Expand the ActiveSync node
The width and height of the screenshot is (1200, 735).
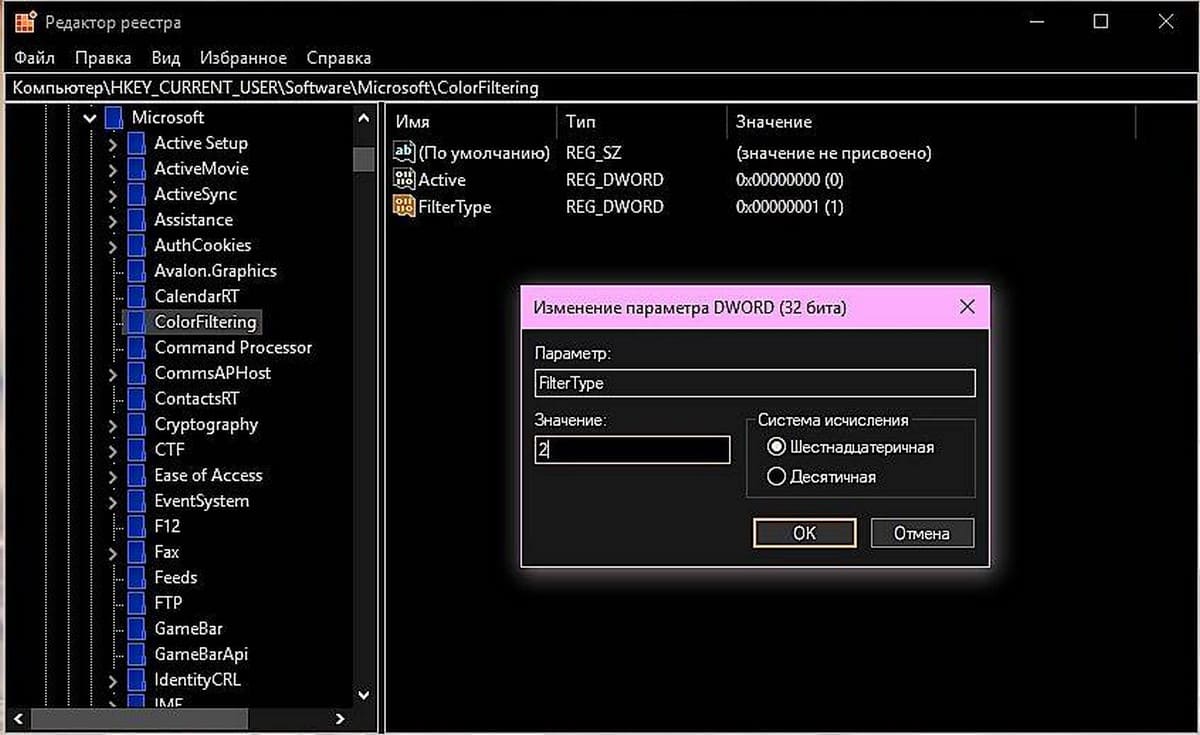pos(113,195)
